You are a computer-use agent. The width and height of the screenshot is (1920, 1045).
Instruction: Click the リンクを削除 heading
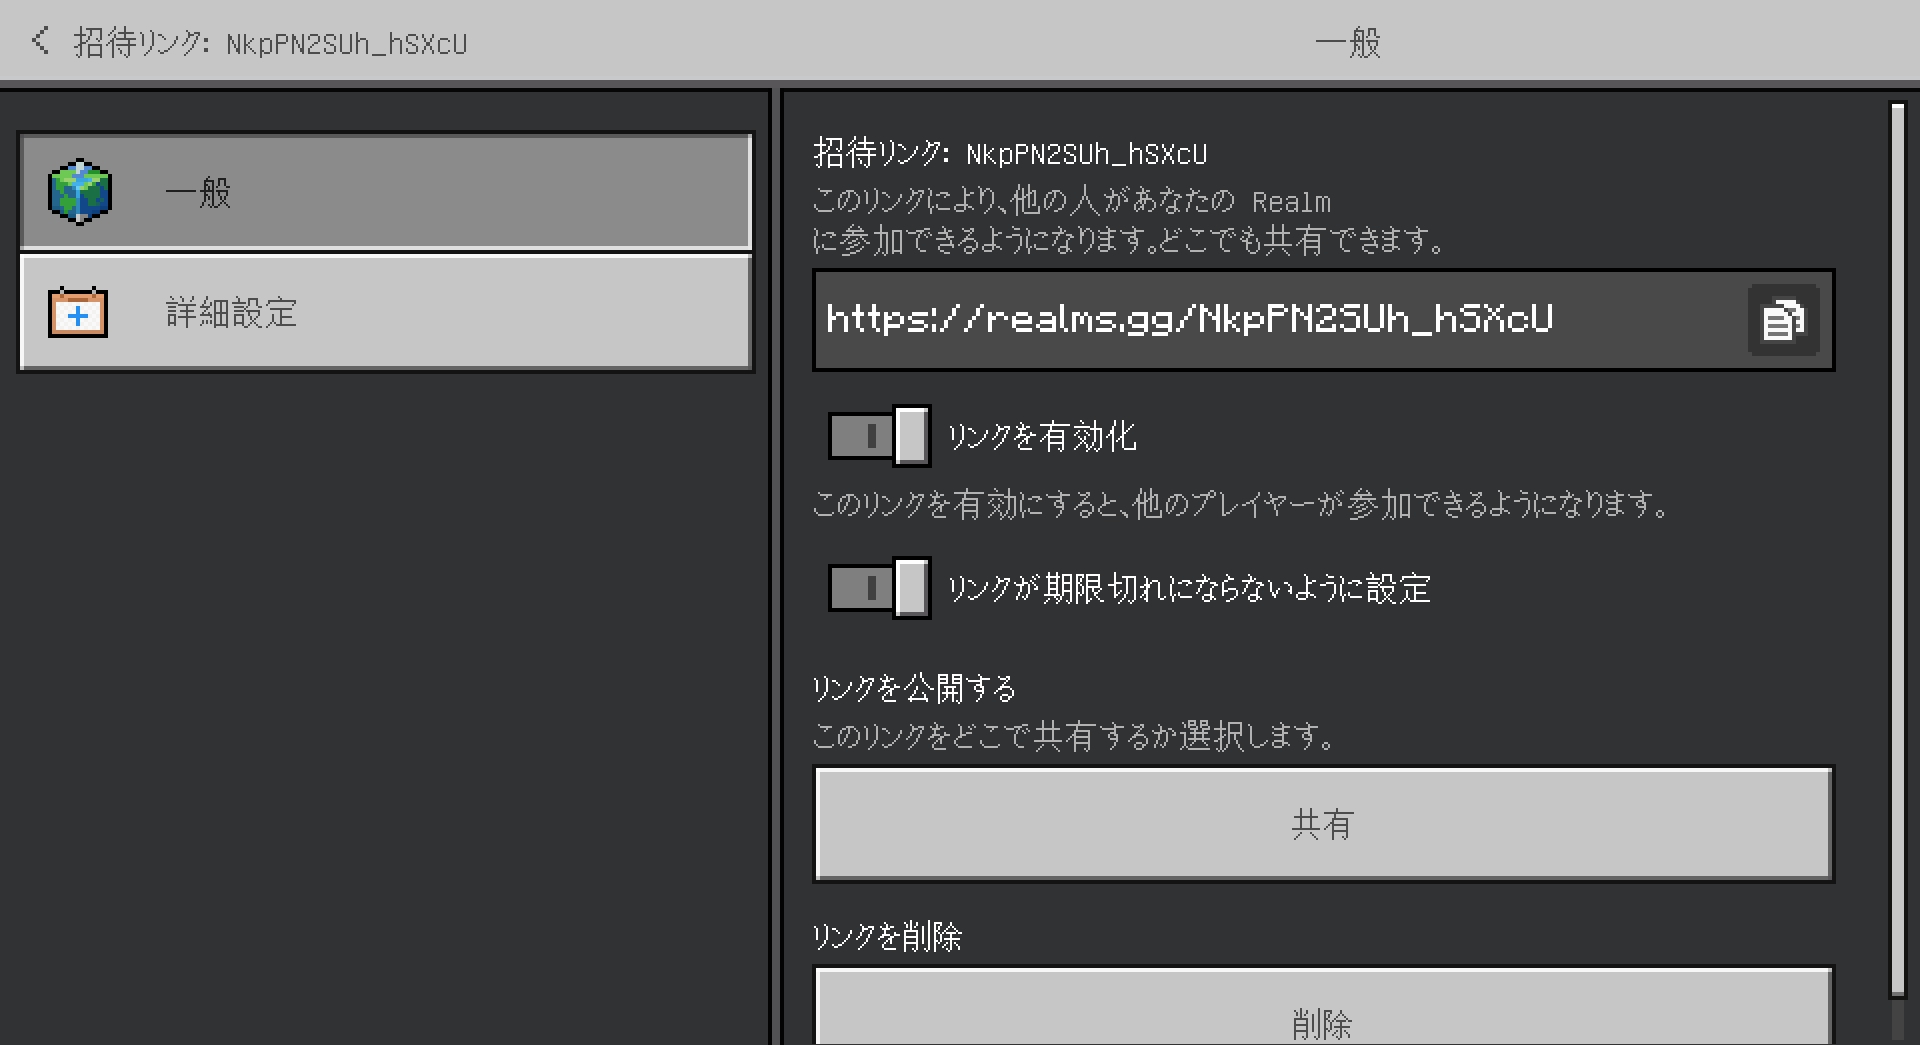coord(887,937)
